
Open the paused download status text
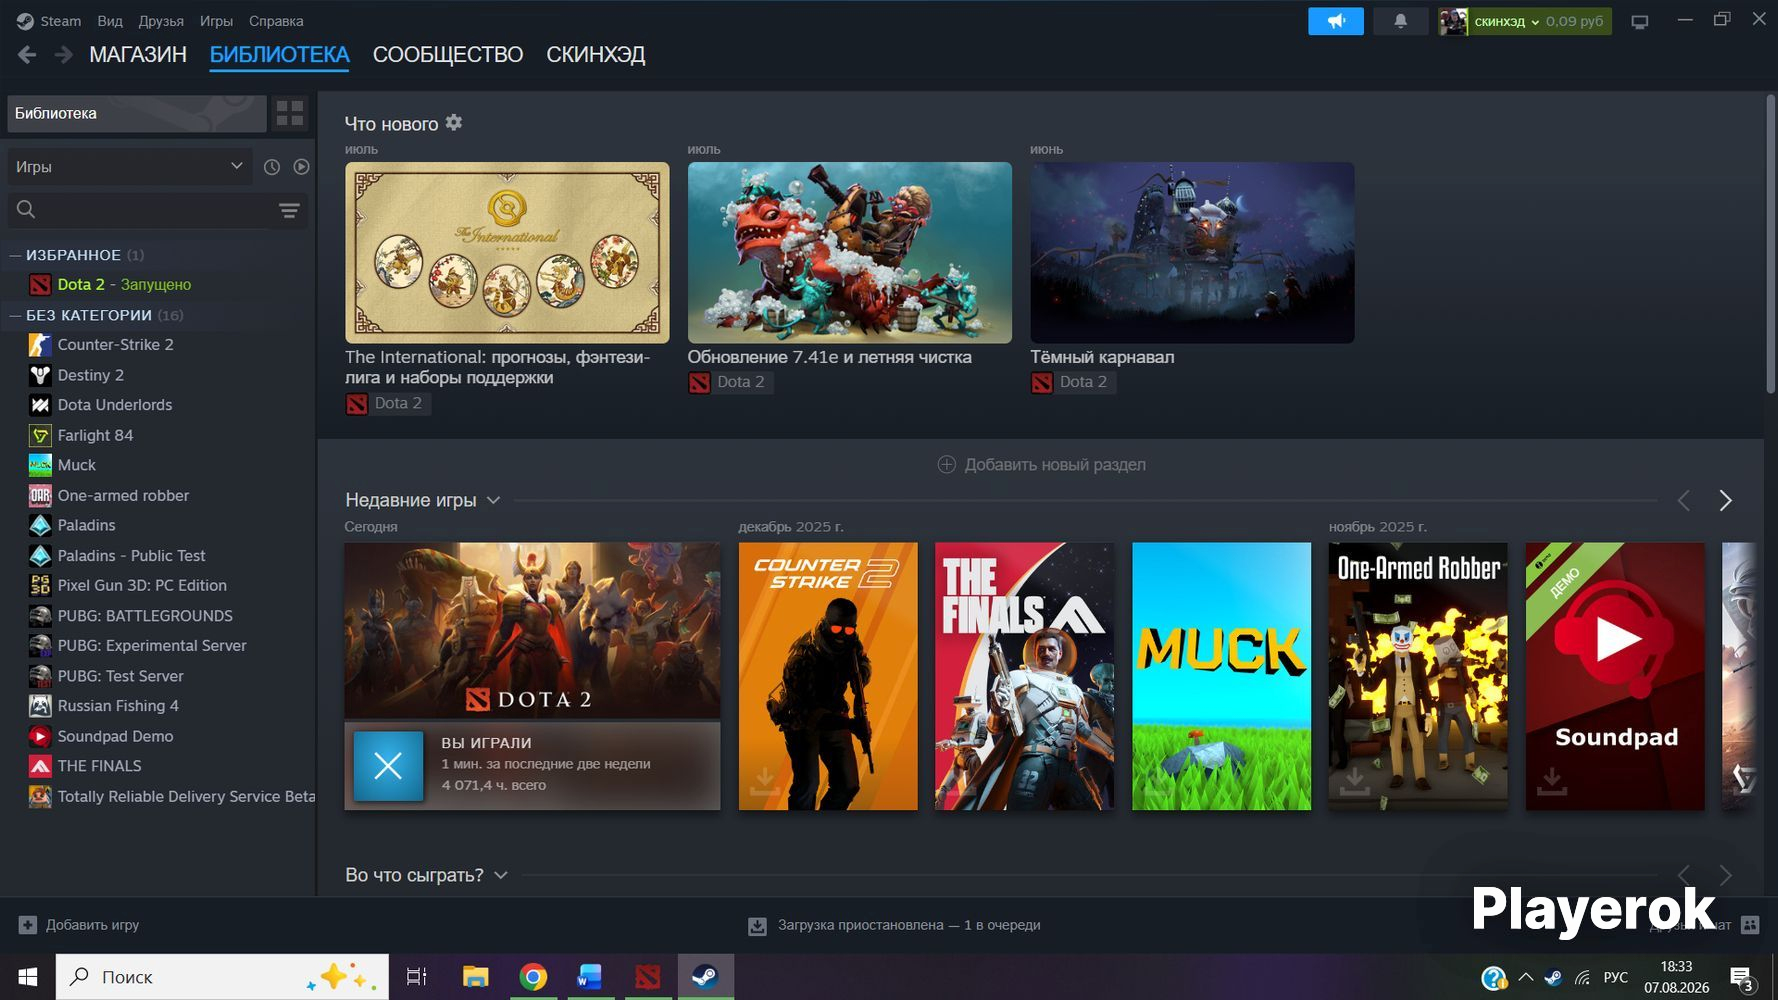tap(909, 925)
